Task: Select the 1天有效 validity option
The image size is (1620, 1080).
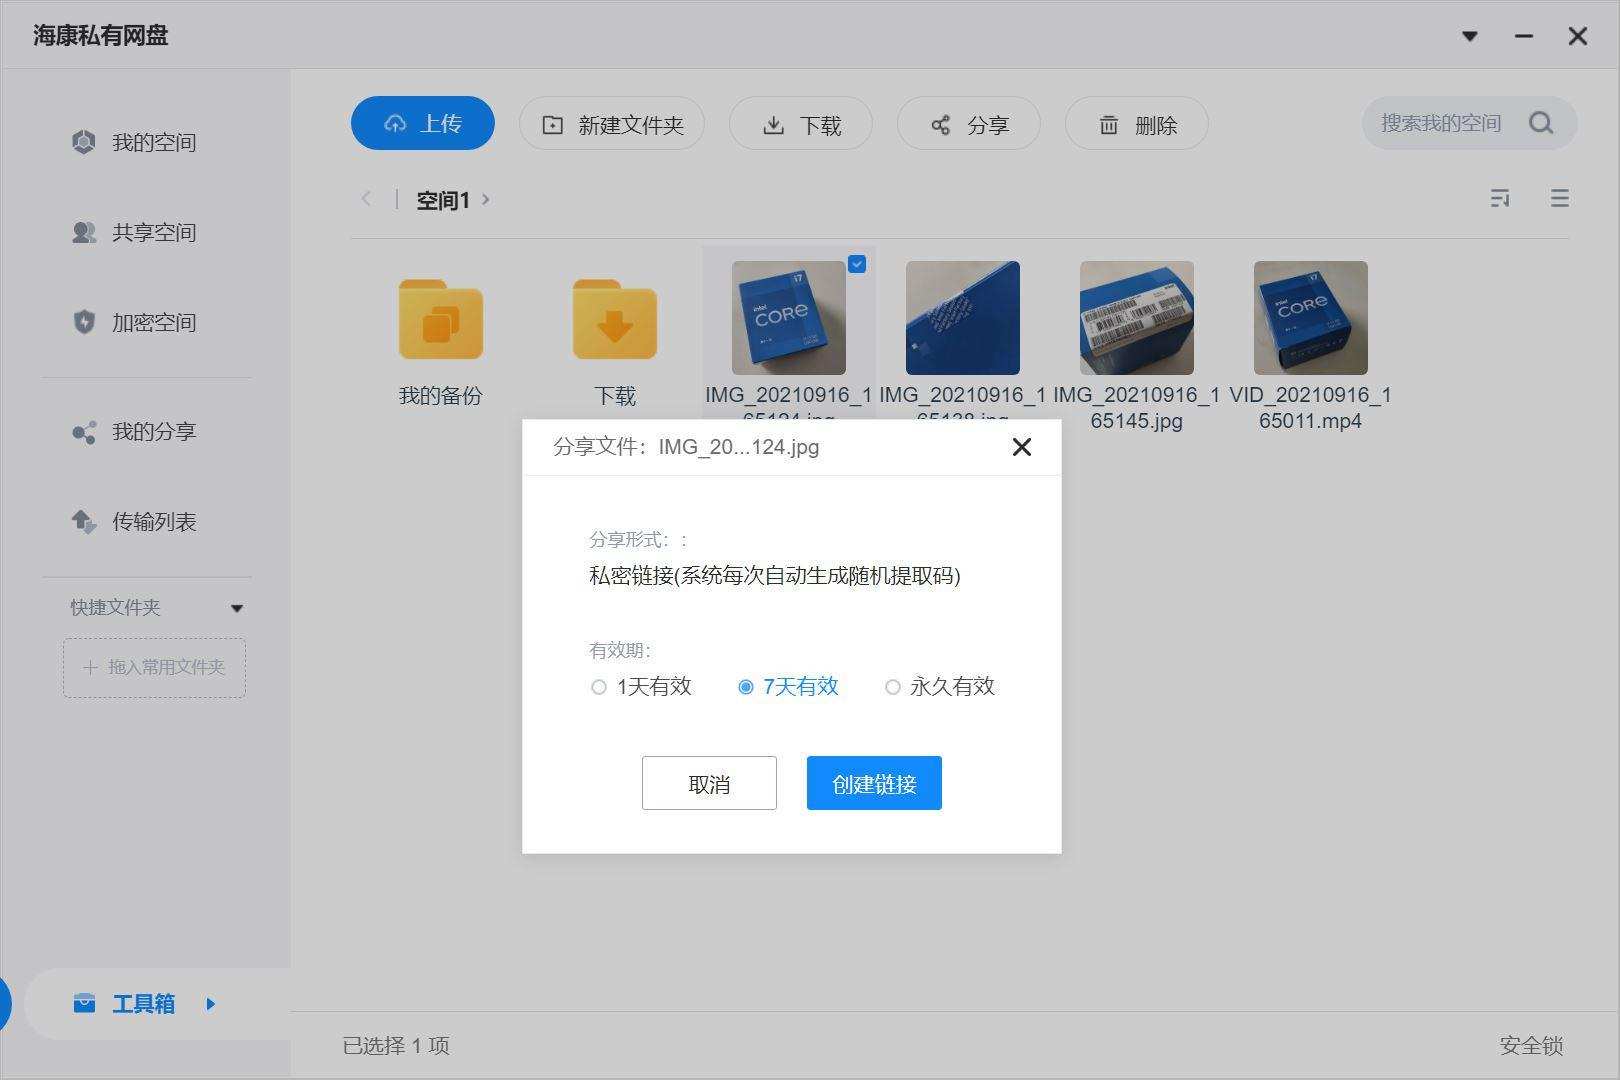Action: click(599, 687)
